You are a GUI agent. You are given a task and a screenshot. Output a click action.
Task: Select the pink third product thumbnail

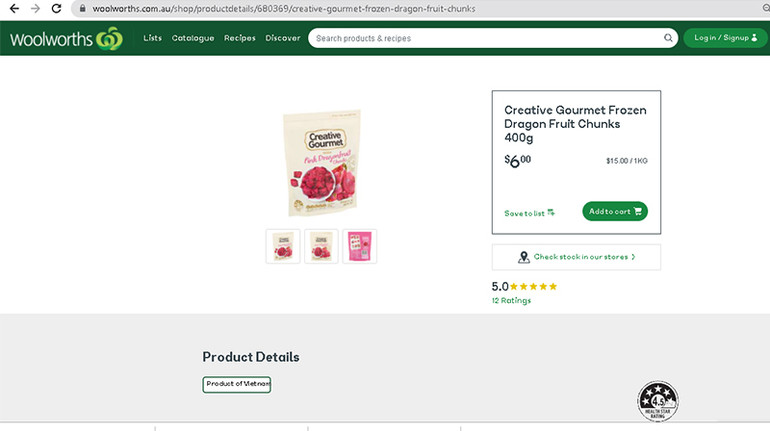359,246
